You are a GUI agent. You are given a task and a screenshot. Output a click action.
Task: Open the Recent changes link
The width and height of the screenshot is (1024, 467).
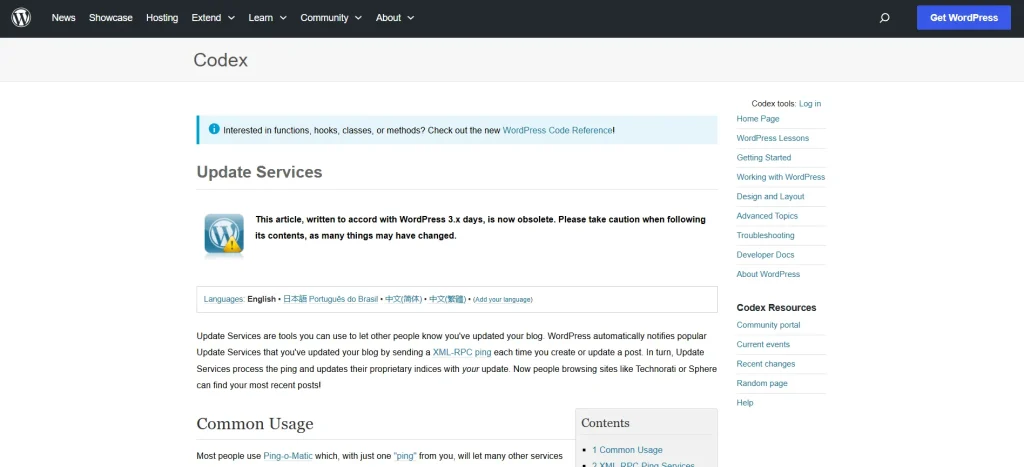click(765, 364)
